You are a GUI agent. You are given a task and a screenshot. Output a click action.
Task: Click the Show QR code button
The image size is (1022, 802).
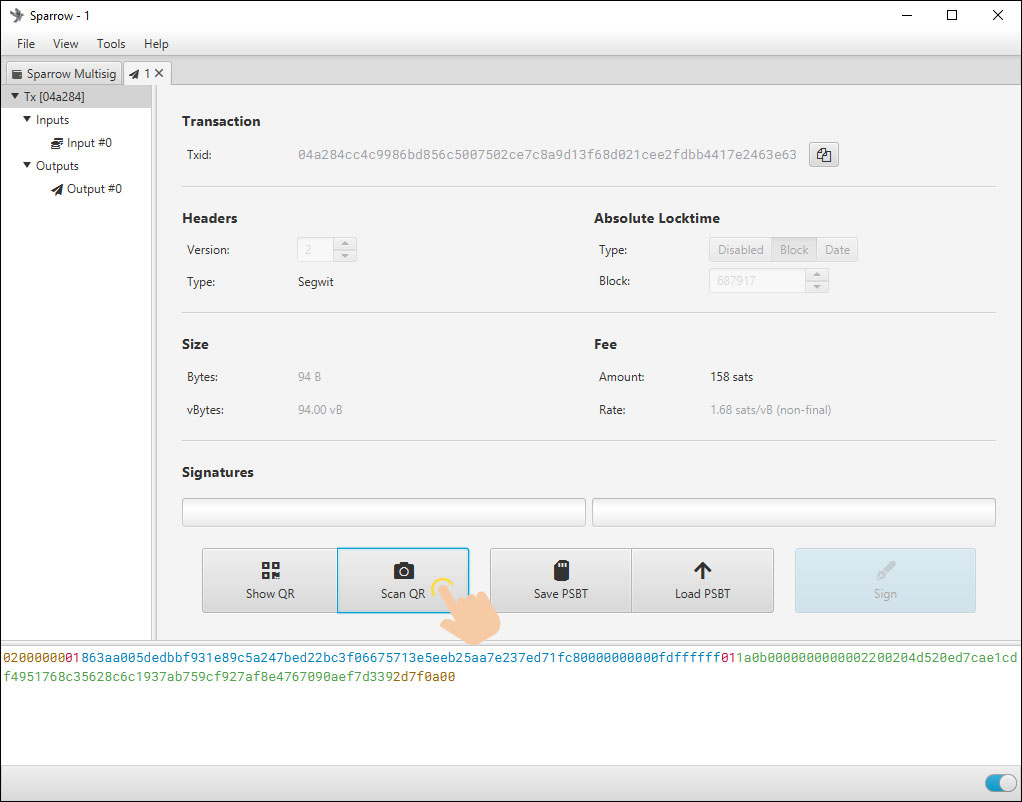click(270, 580)
